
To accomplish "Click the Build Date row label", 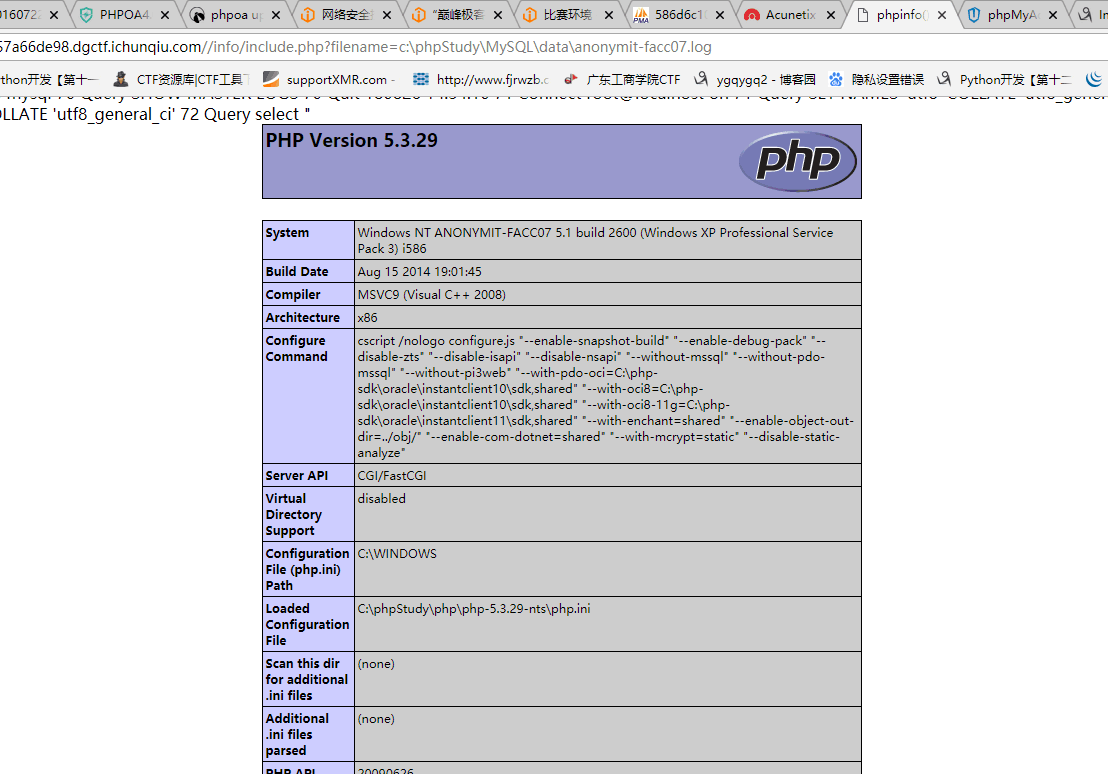I will point(297,271).
